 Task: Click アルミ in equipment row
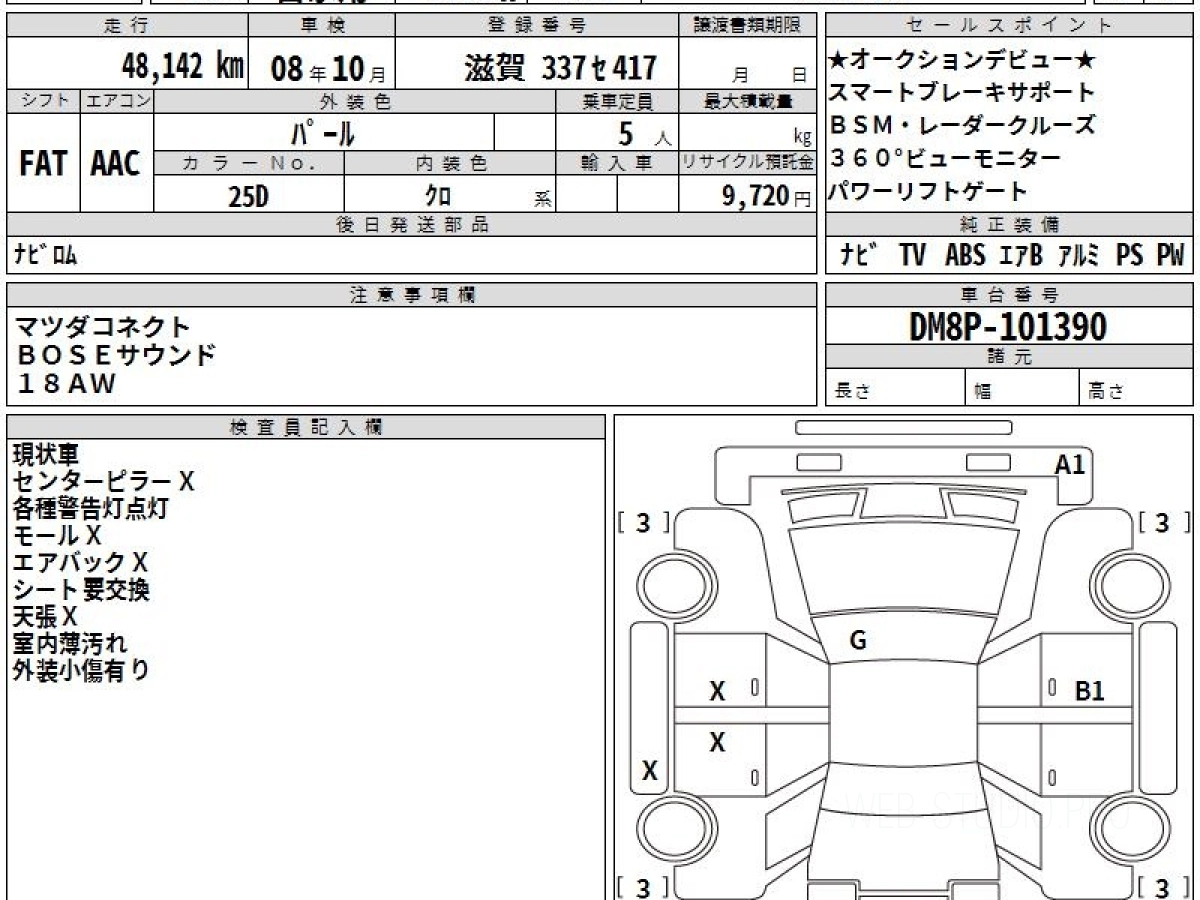pos(1078,255)
